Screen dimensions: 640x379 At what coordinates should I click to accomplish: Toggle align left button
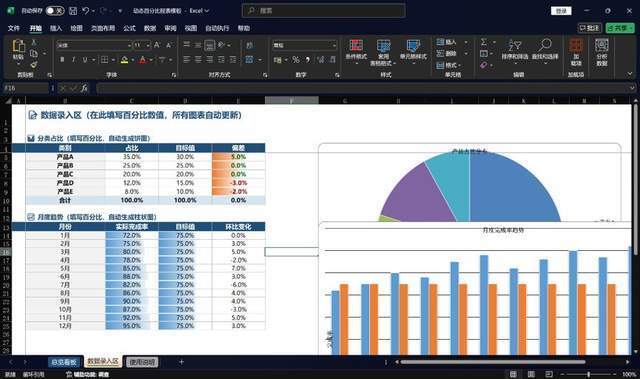(x=187, y=60)
